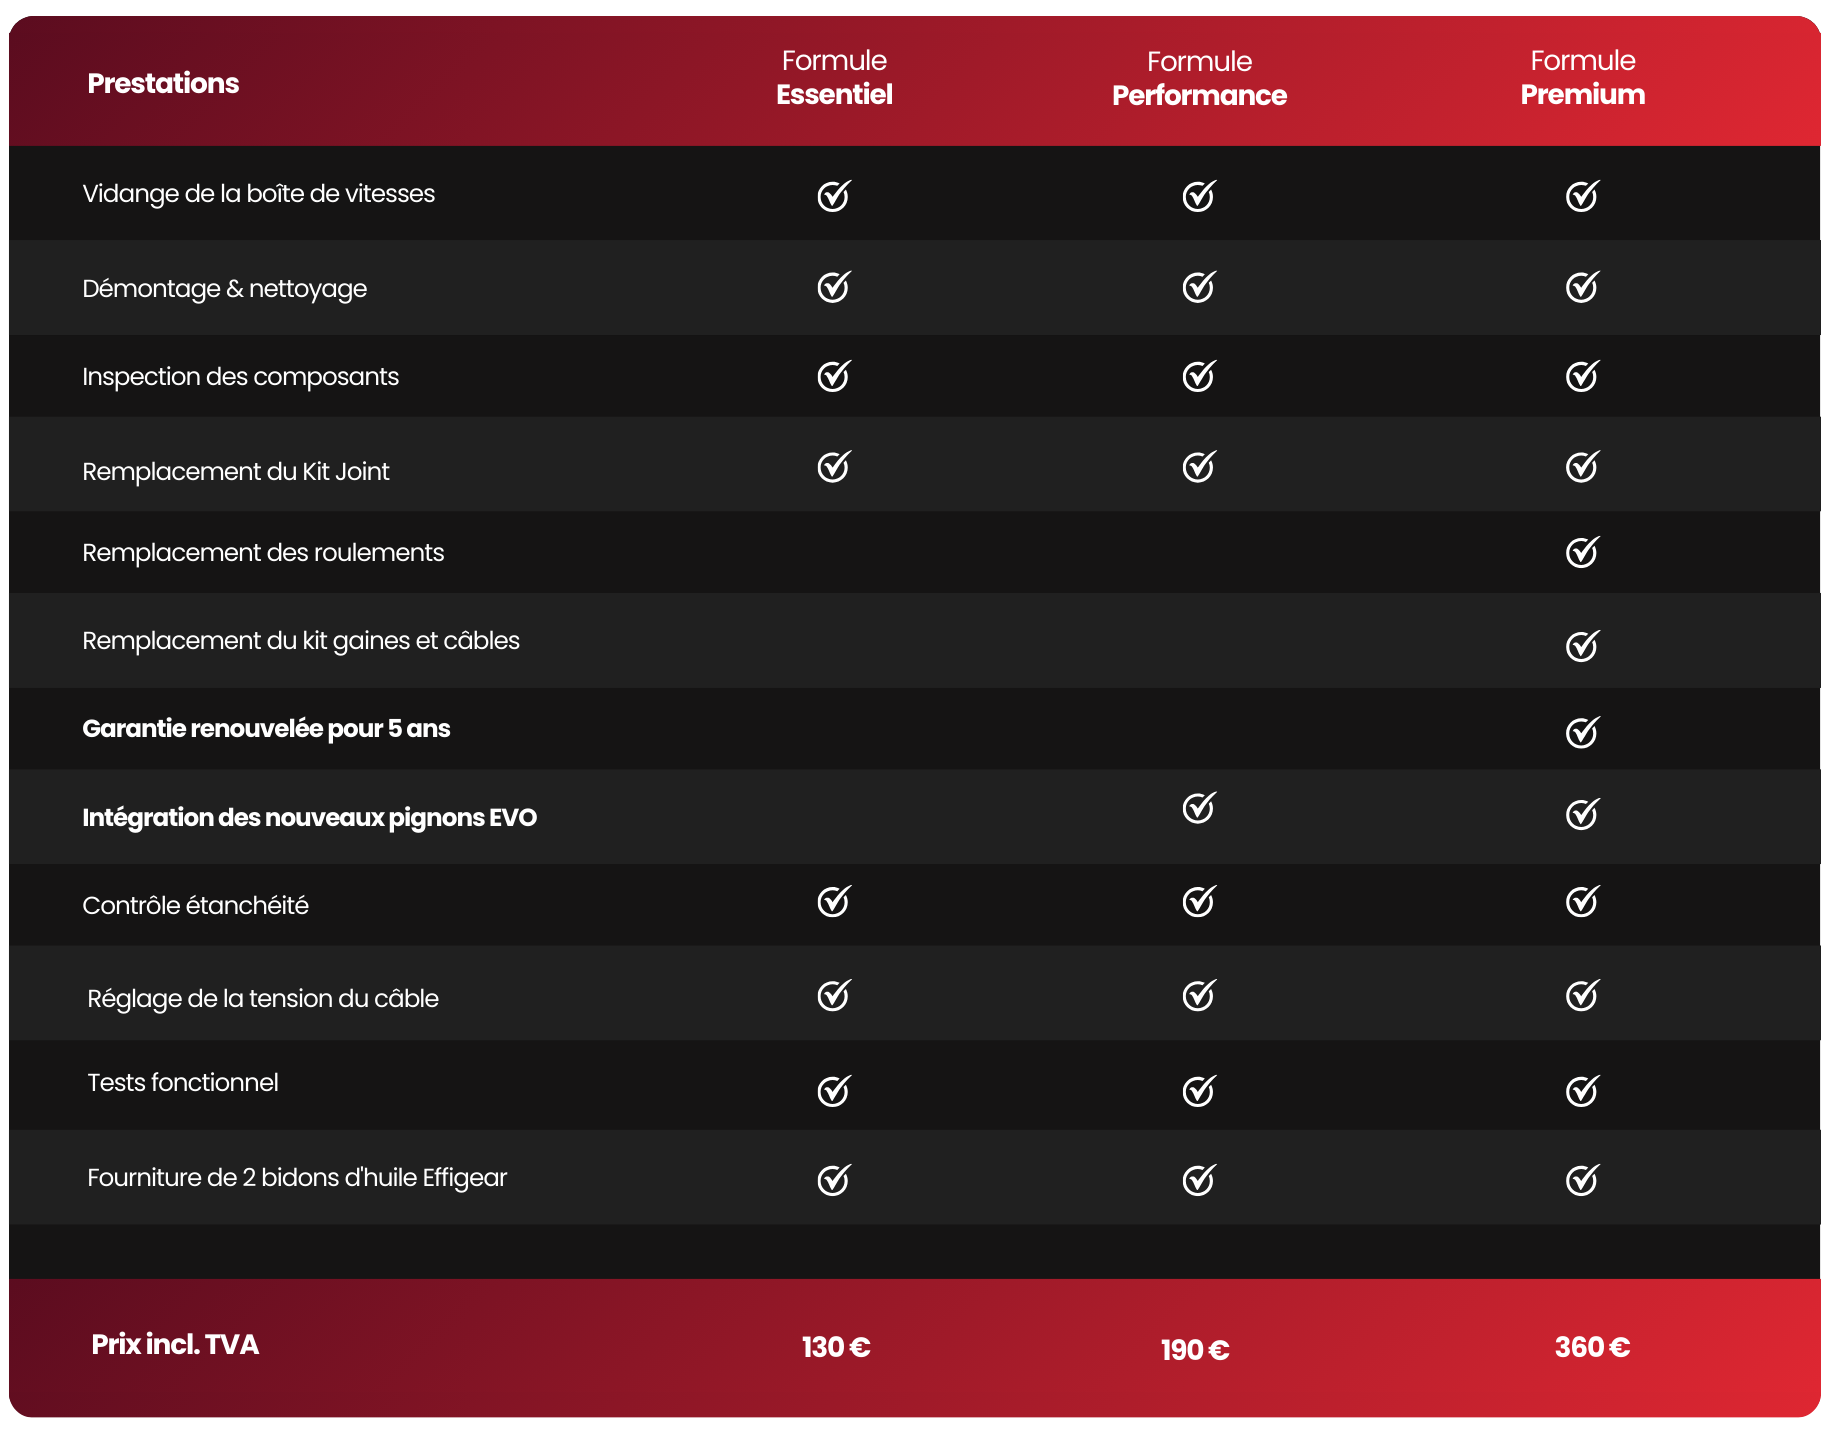Click Essentiel checkmark for Réglage tension du câble
This screenshot has height=1448, width=1846.
pyautogui.click(x=833, y=996)
